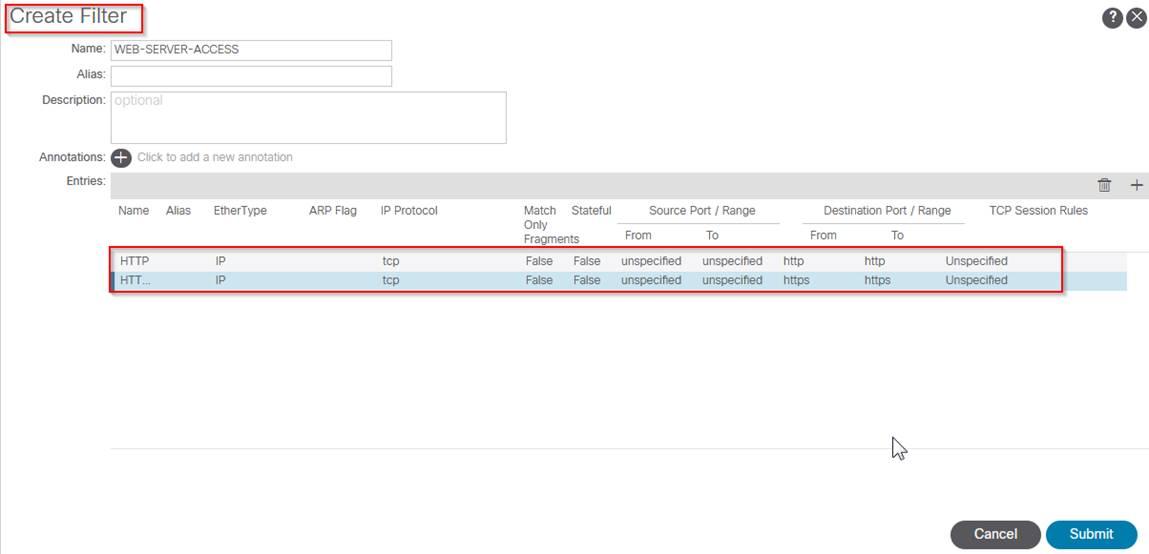Viewport: 1149px width, 554px height.
Task: Click destination To 'http' cell
Action: [x=875, y=261]
